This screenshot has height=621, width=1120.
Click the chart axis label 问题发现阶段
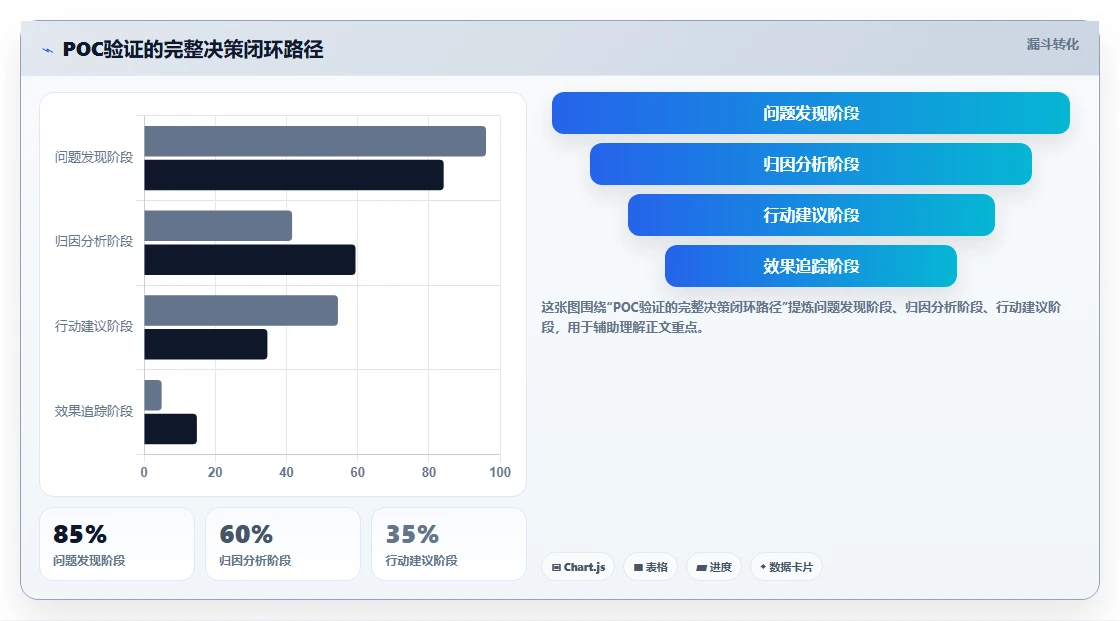(94, 157)
